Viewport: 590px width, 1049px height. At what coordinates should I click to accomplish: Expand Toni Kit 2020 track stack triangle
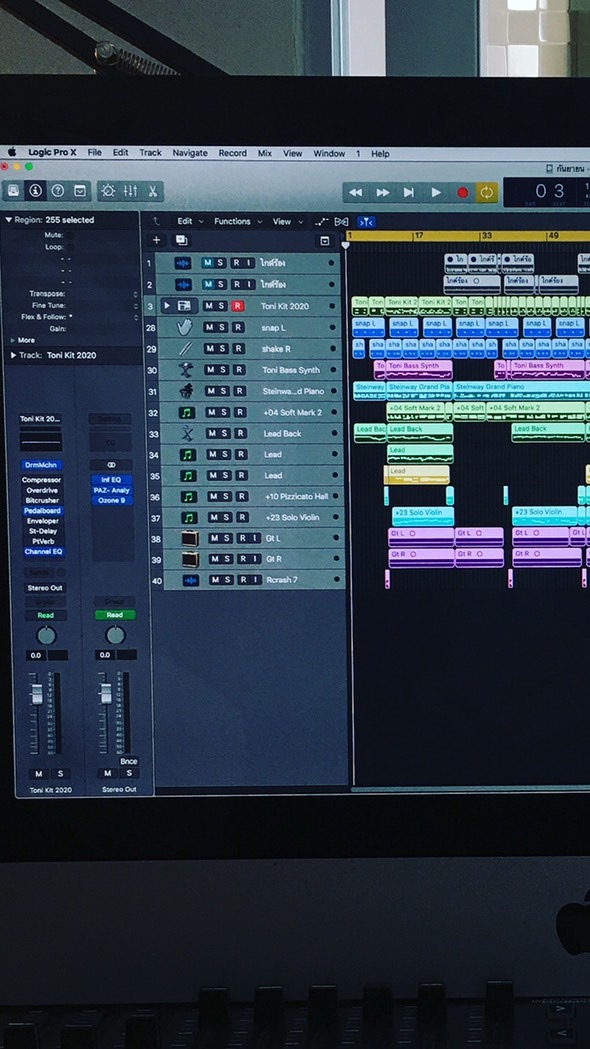point(167,306)
